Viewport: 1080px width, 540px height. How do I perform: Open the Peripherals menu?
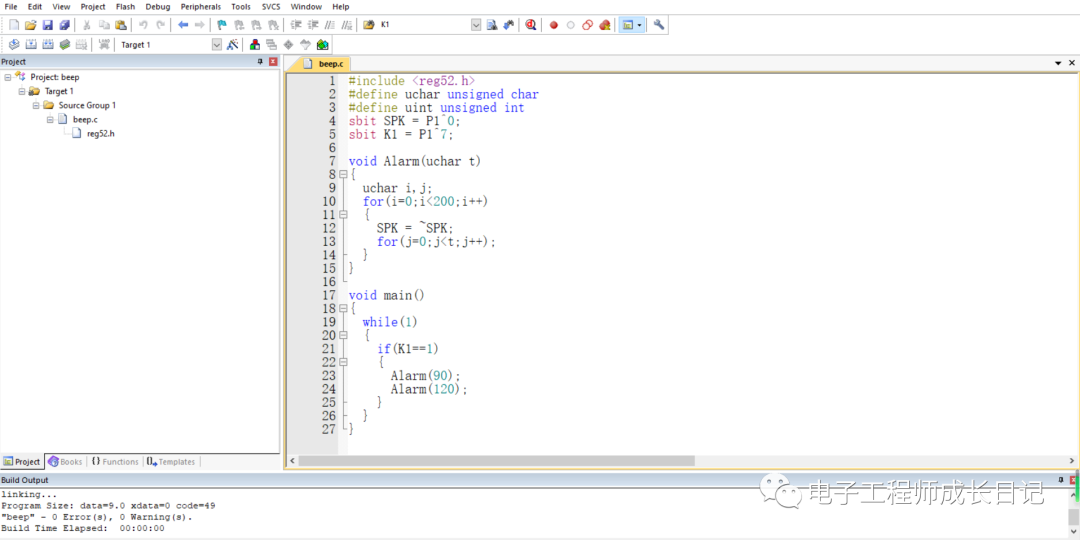click(200, 7)
